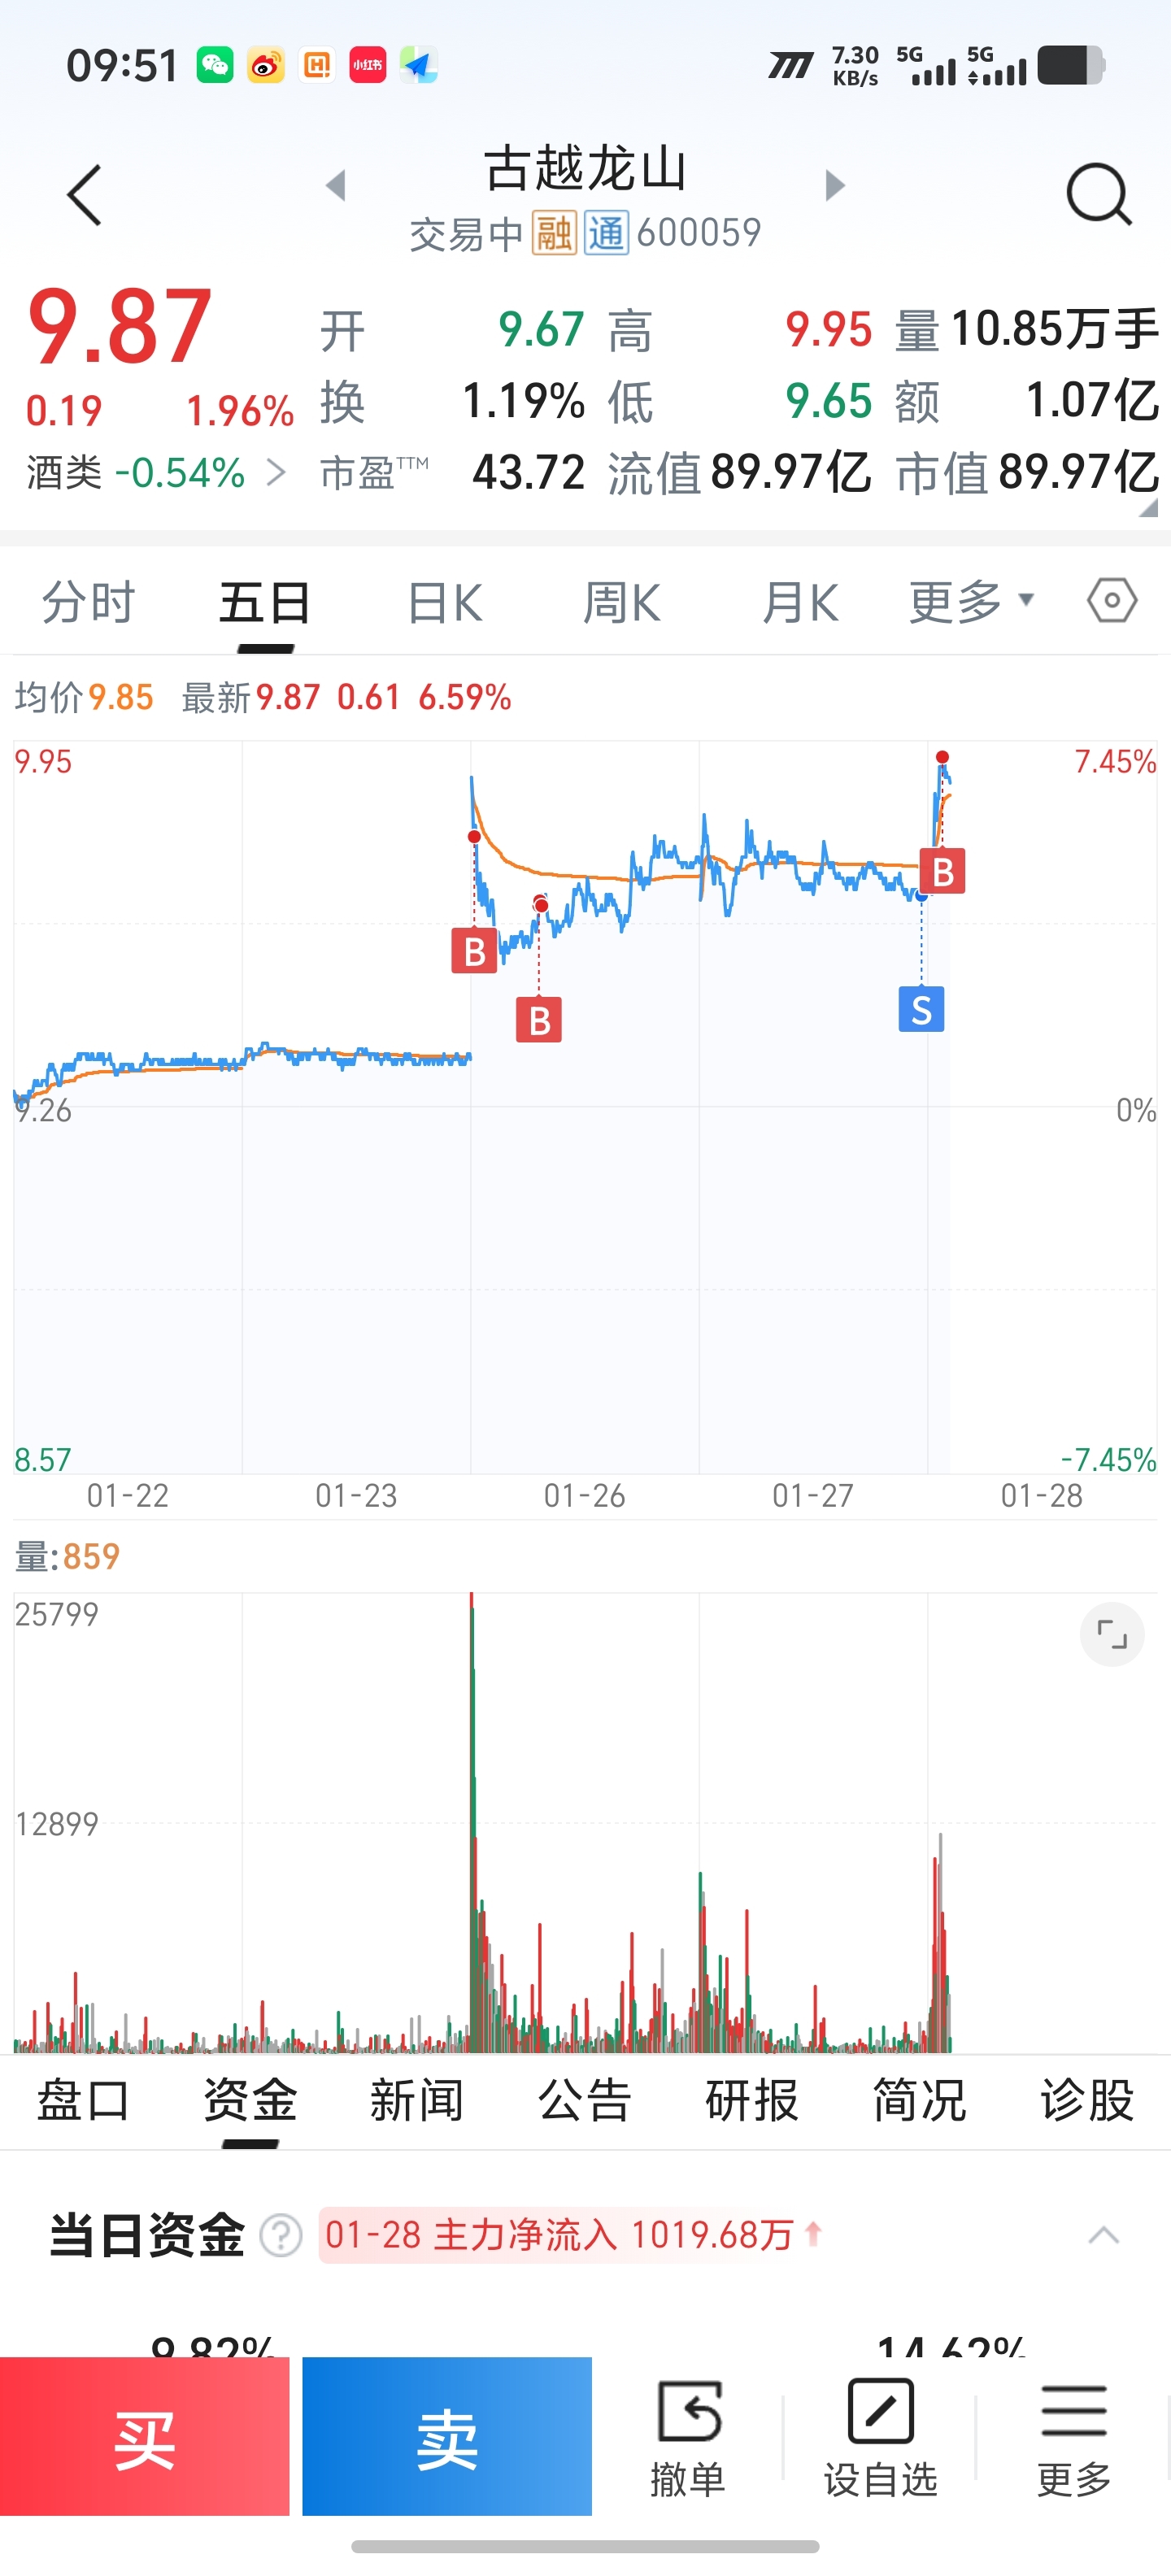Select the 新闻 tab

(417, 2100)
